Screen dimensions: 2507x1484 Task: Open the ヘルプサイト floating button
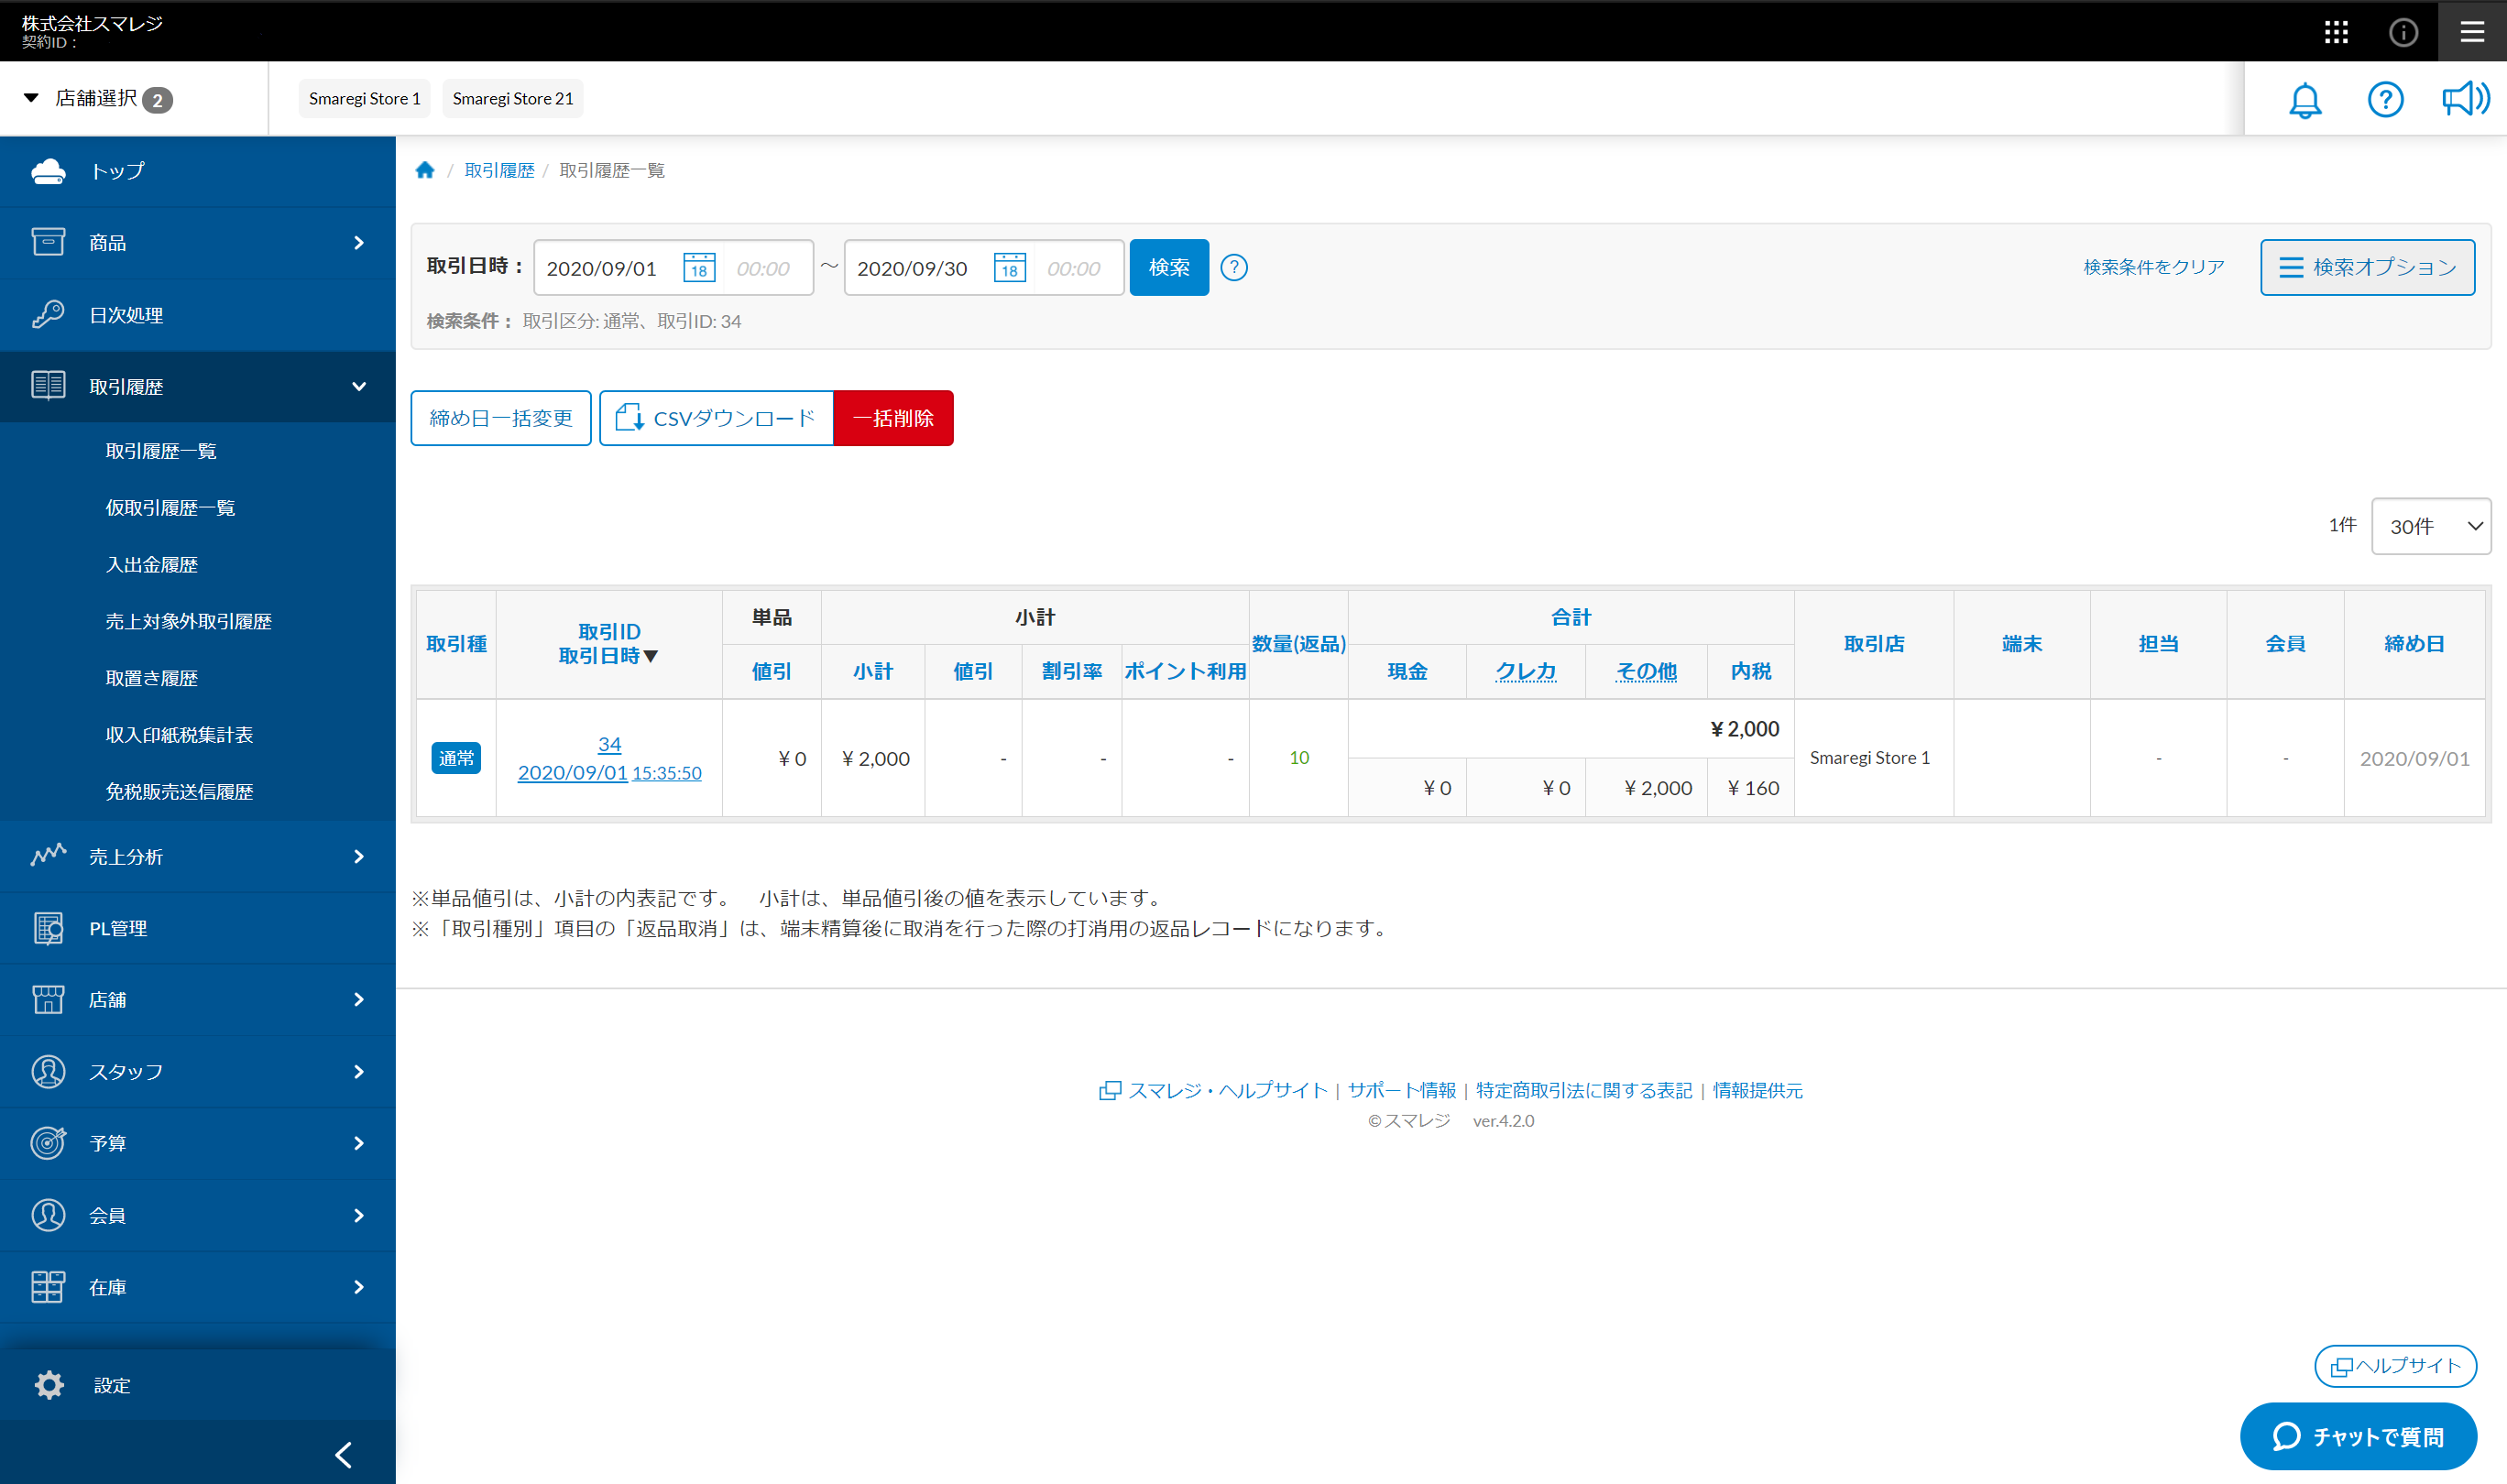pos(2395,1366)
